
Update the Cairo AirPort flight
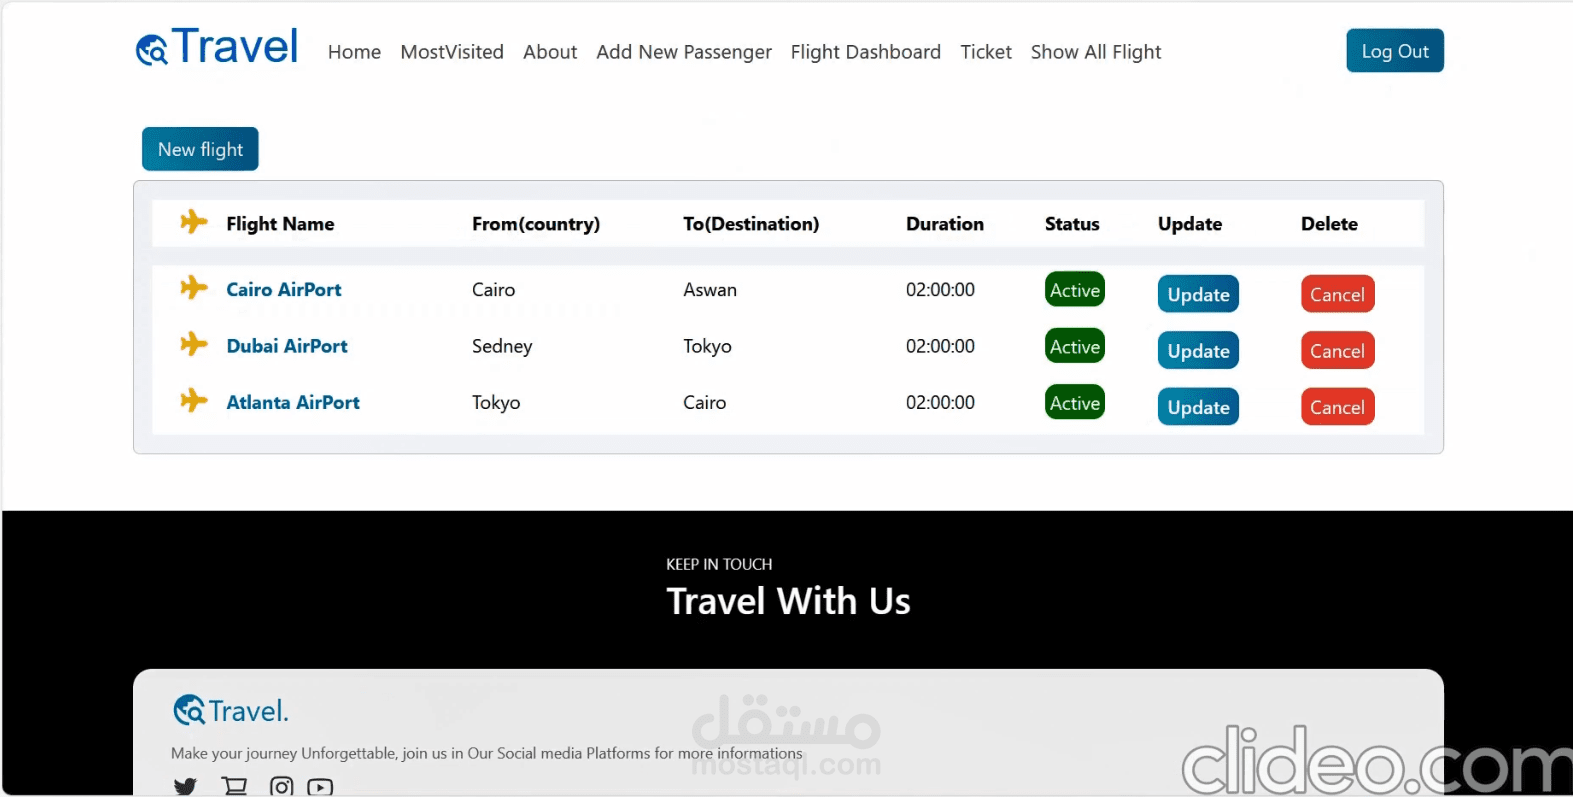point(1198,294)
